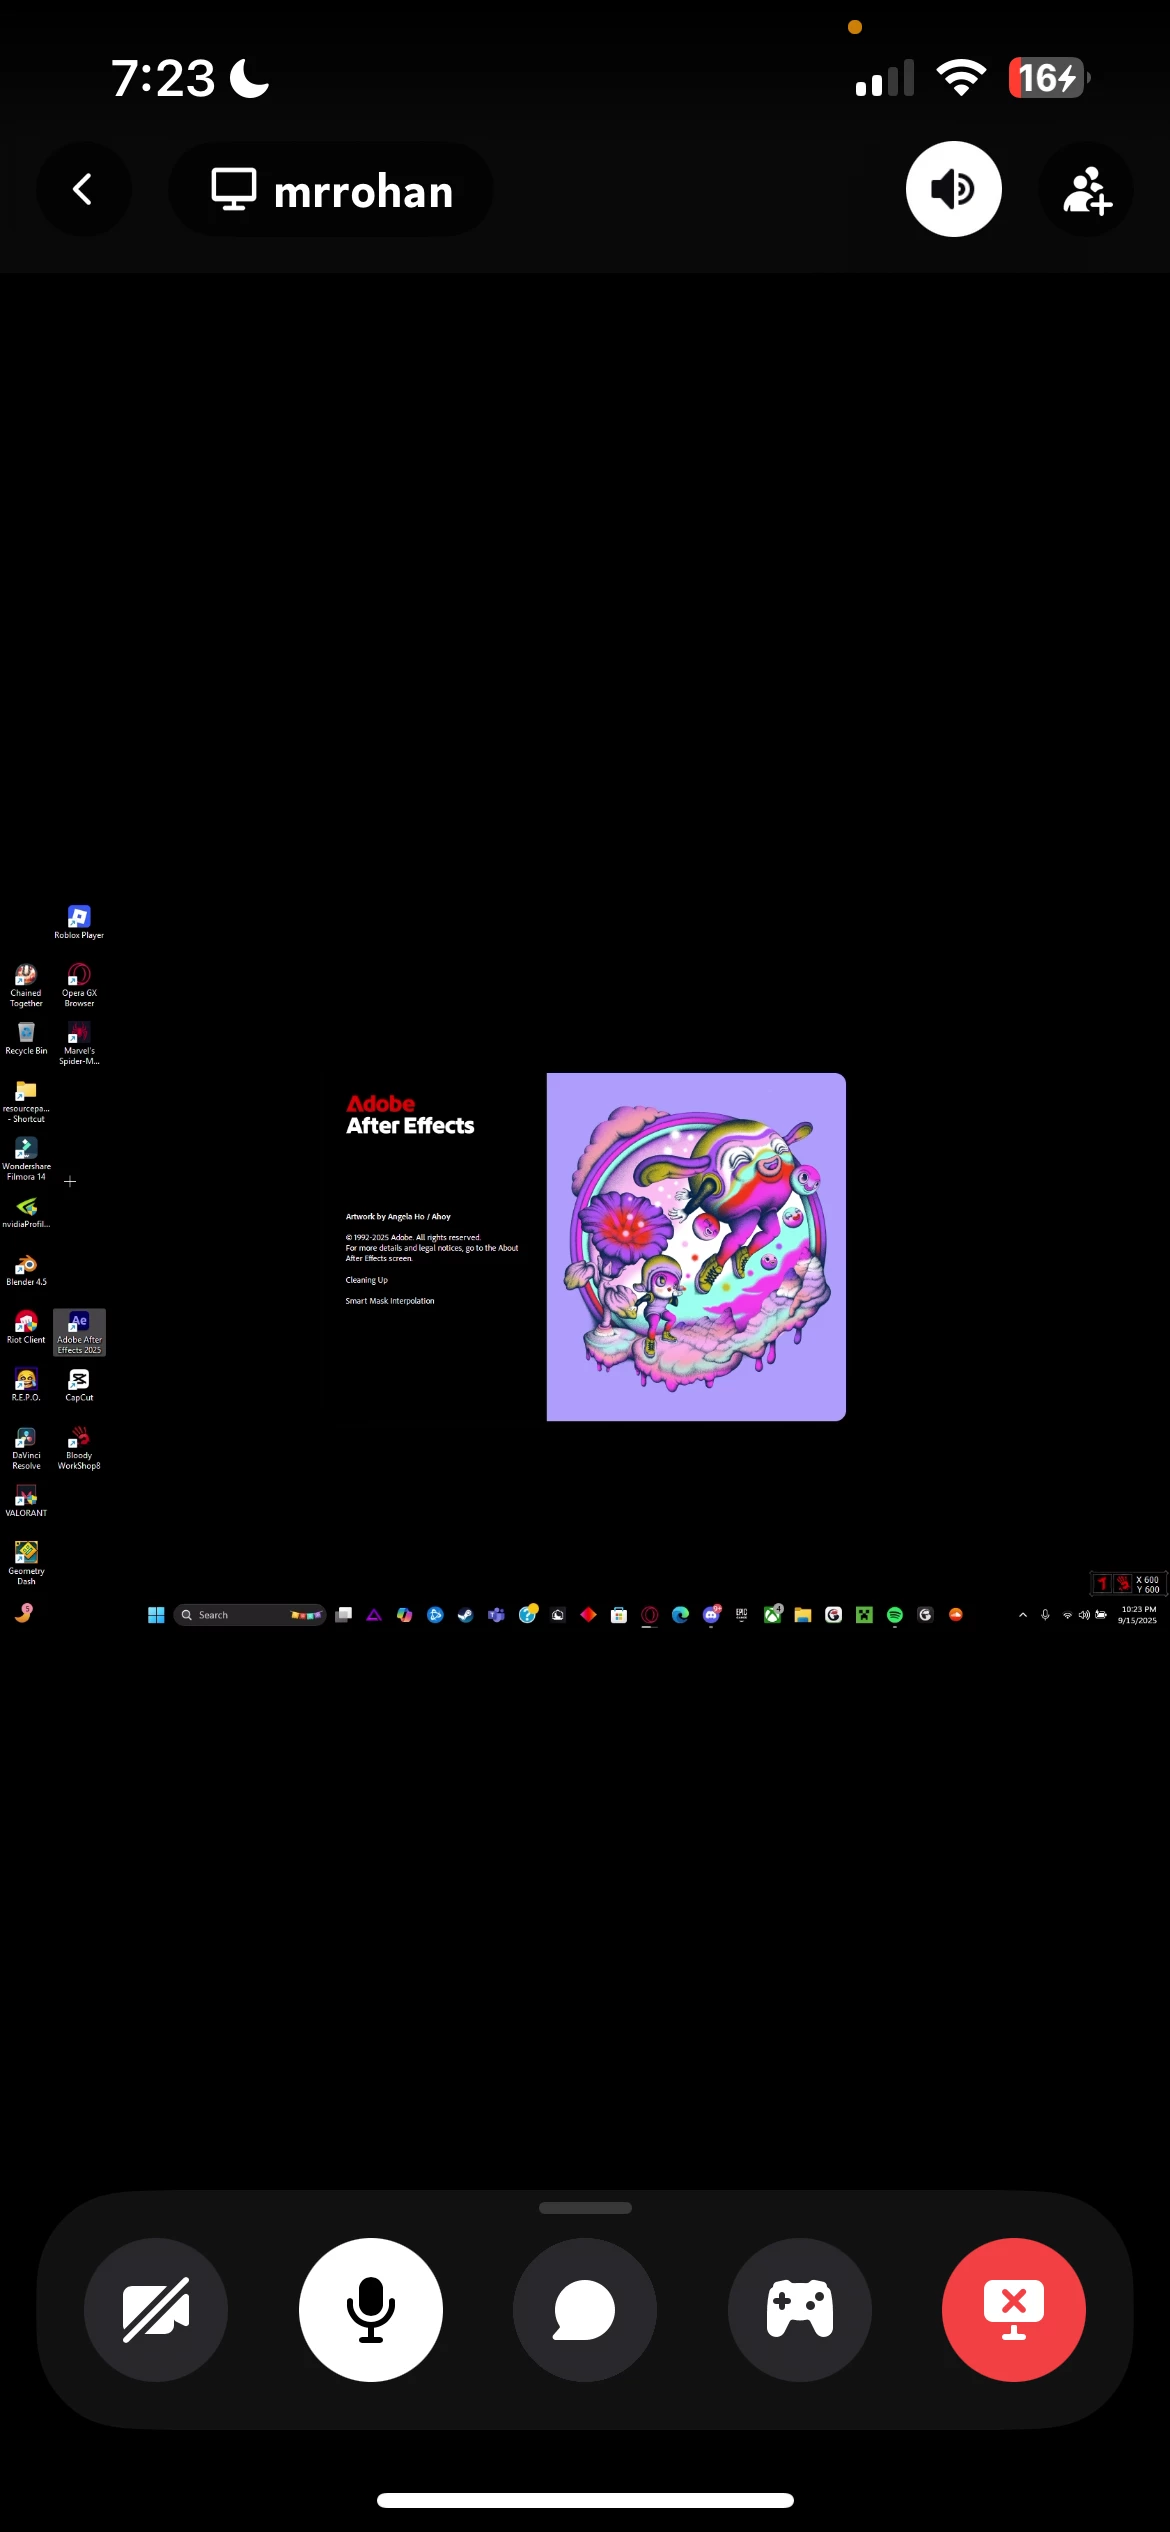
Task: Select the Opera GX Browser desktop shortcut
Action: pyautogui.click(x=79, y=985)
